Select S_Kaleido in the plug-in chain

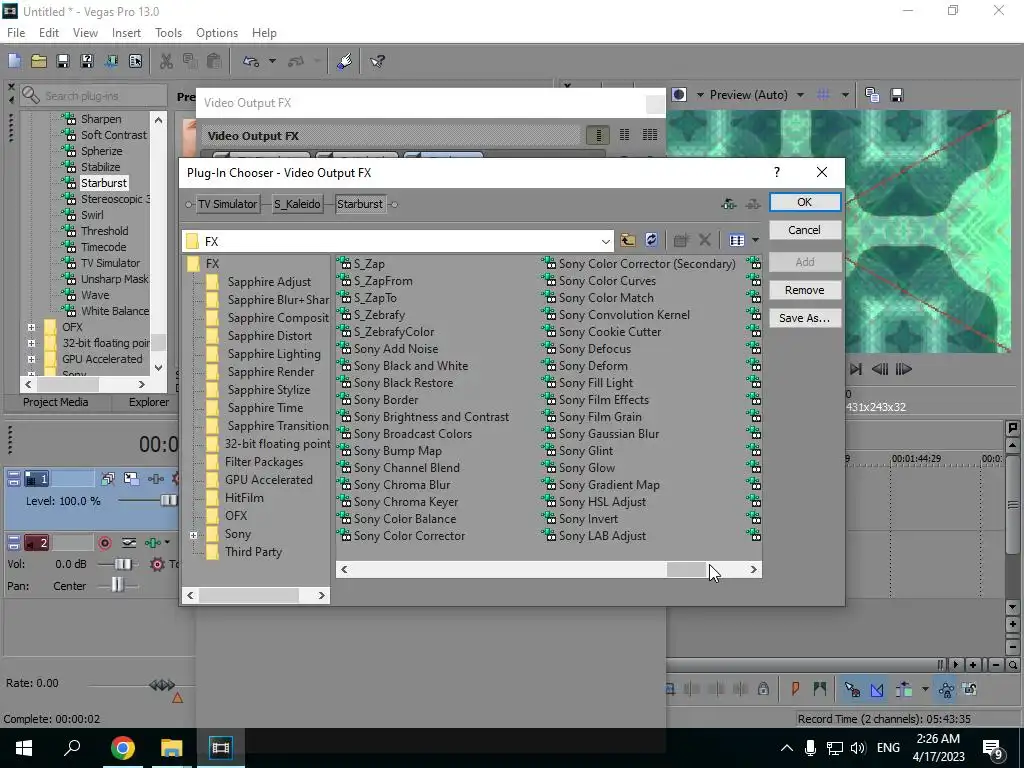[297, 204]
